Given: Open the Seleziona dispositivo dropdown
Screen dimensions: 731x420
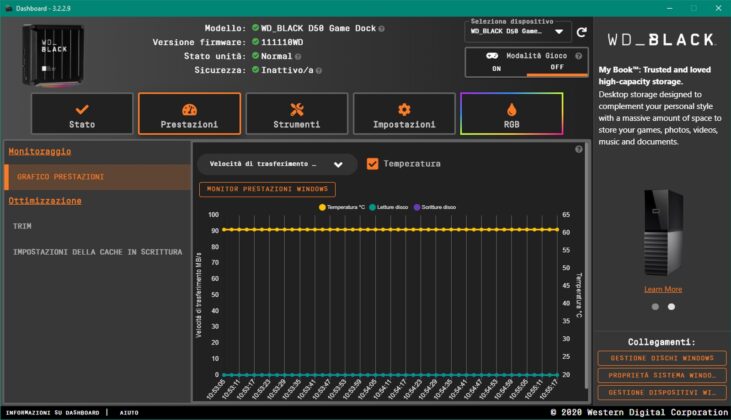Looking at the screenshot, I should click(517, 32).
